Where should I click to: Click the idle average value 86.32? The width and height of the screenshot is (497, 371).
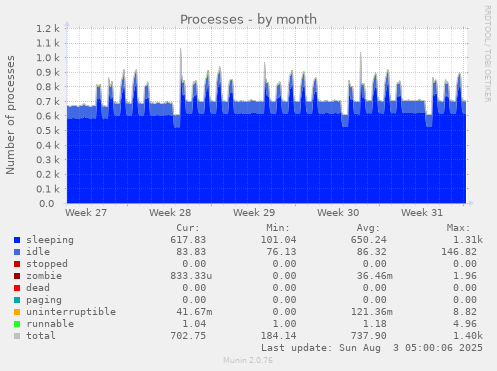pyautogui.click(x=372, y=252)
